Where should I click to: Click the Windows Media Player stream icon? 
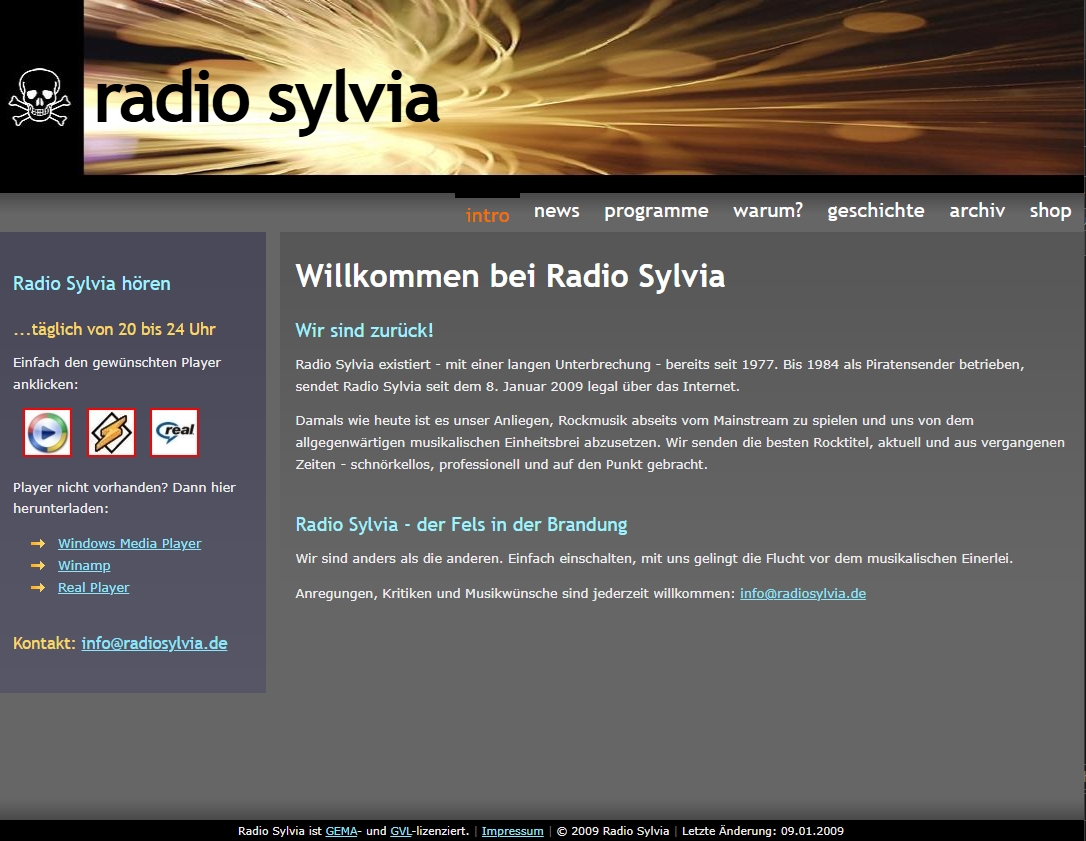tap(47, 433)
